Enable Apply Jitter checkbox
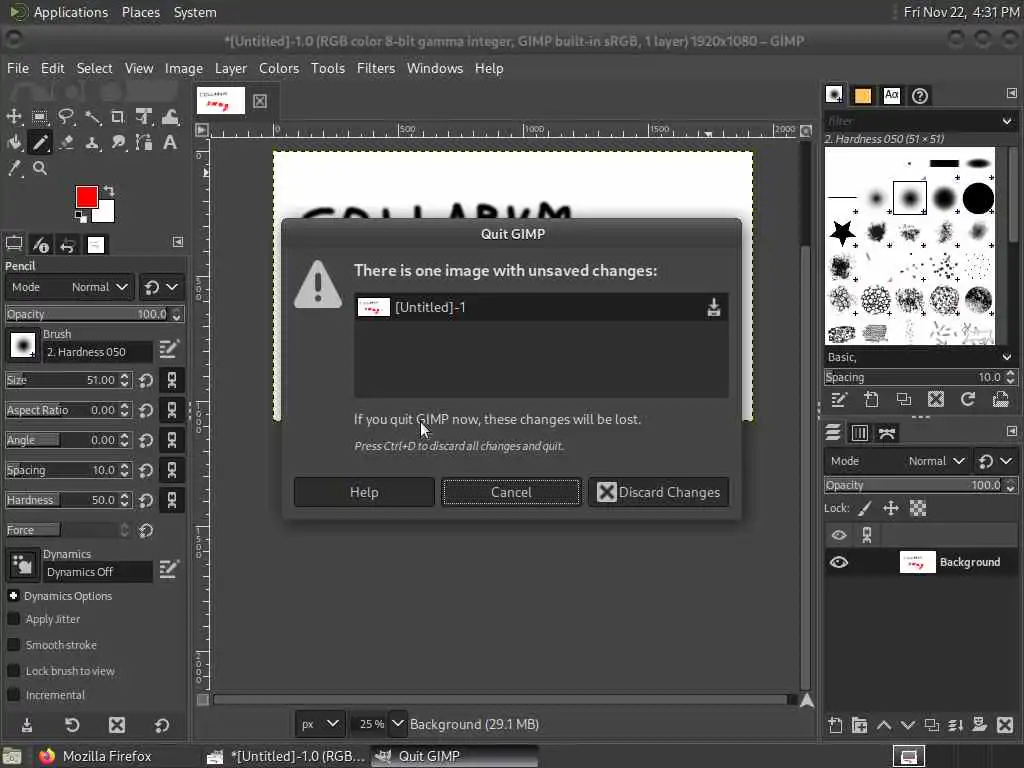 click(13, 619)
